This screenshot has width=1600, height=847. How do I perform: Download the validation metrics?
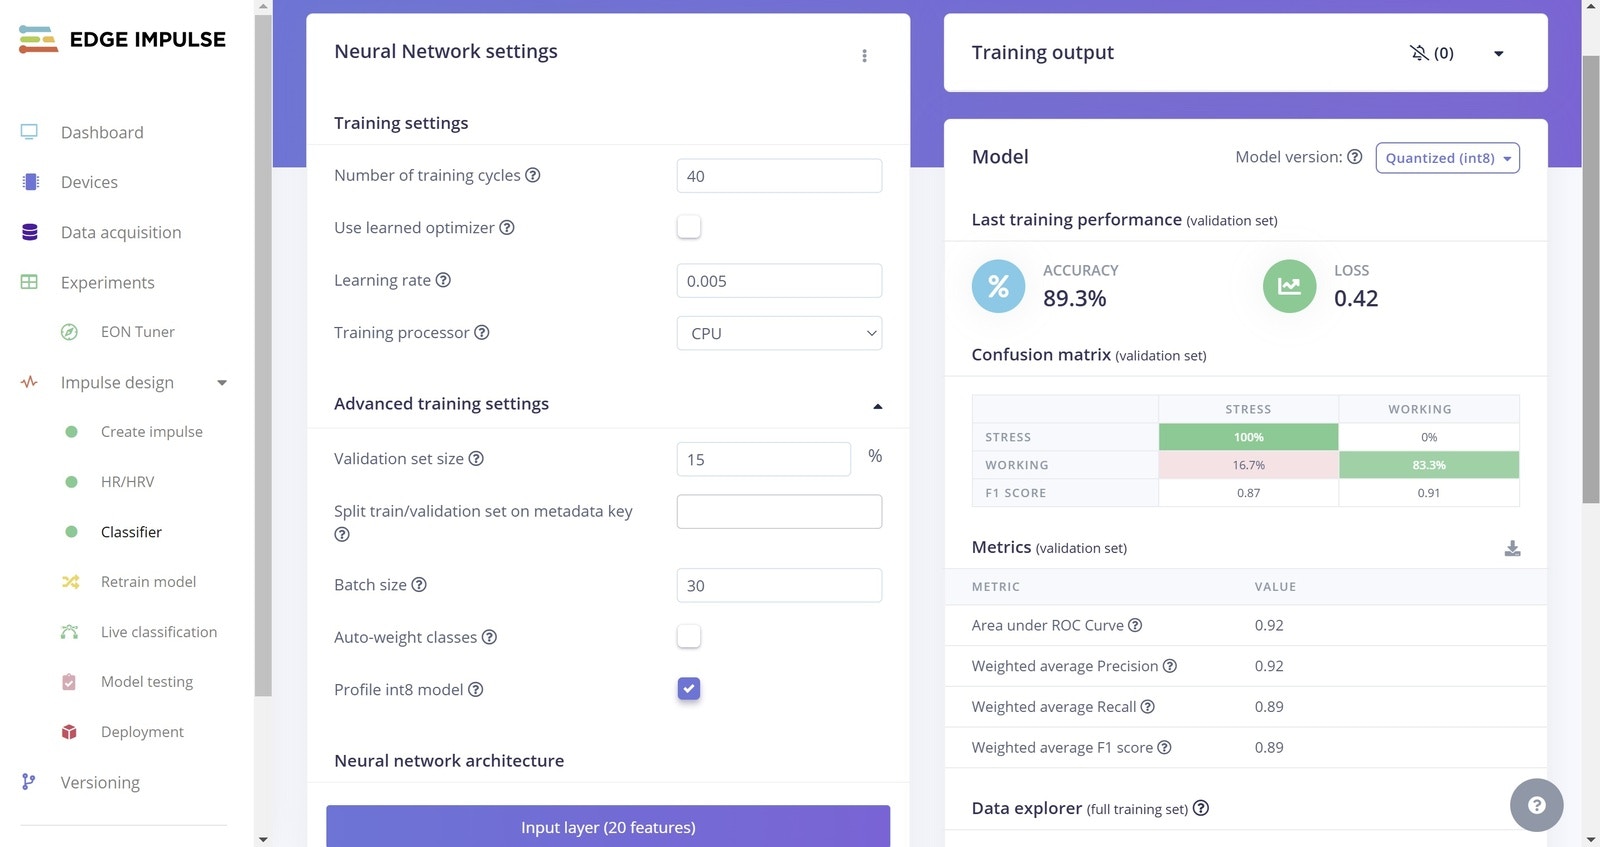pyautogui.click(x=1512, y=548)
